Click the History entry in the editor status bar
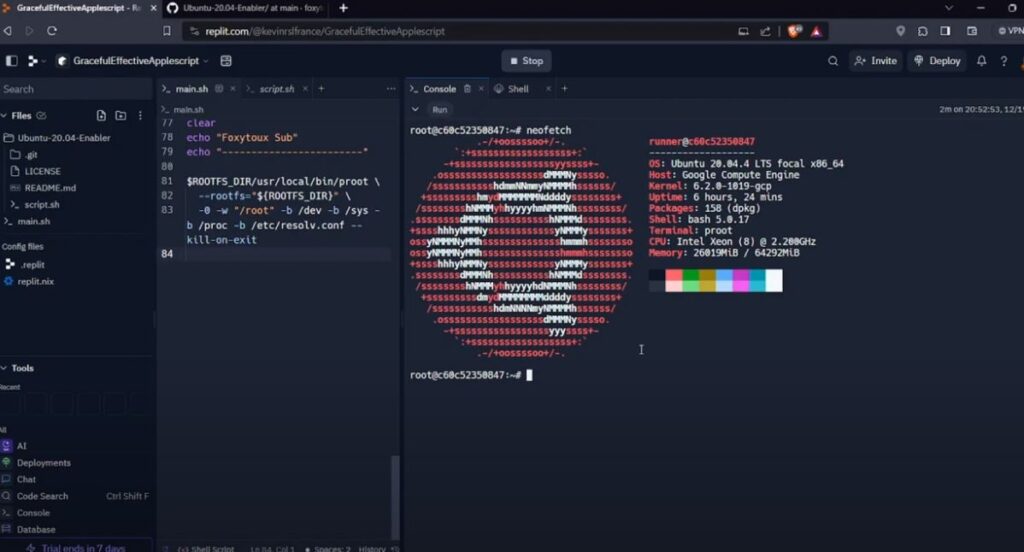 click(x=372, y=549)
